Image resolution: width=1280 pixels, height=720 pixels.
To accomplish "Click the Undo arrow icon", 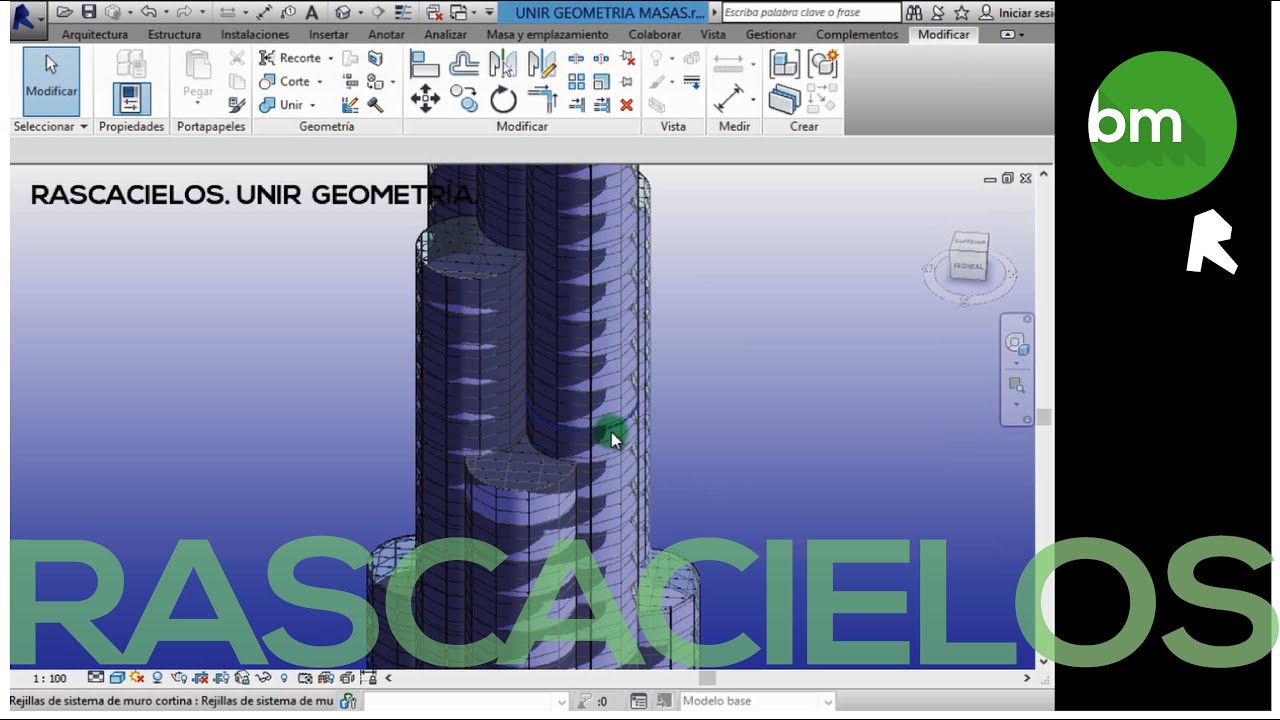I will [148, 12].
